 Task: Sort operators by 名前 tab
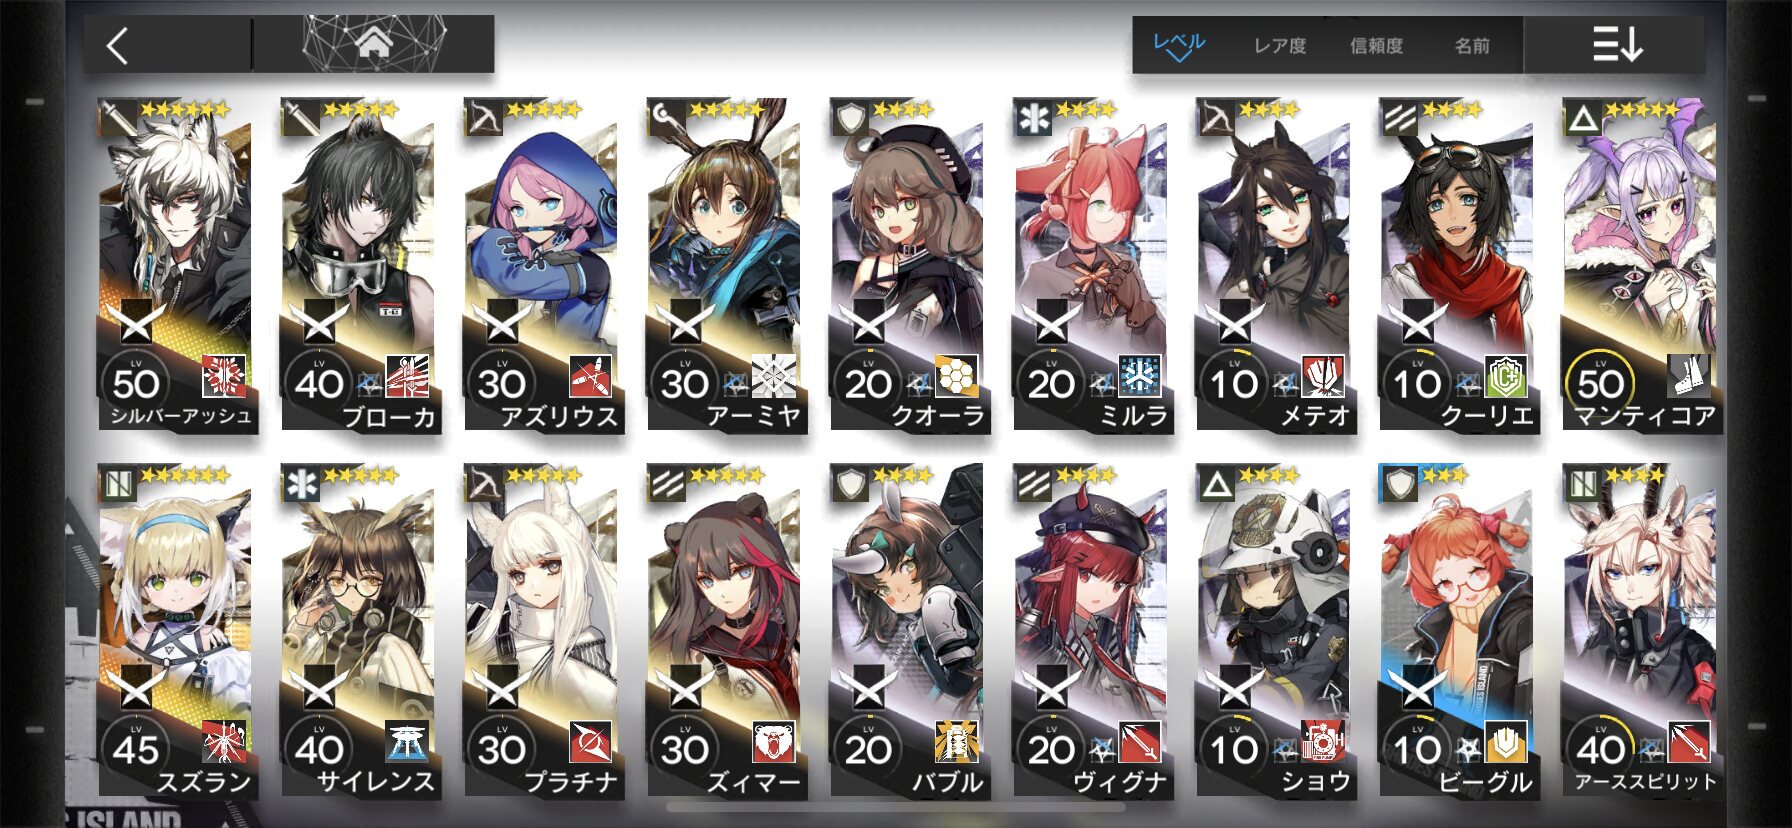click(1471, 46)
